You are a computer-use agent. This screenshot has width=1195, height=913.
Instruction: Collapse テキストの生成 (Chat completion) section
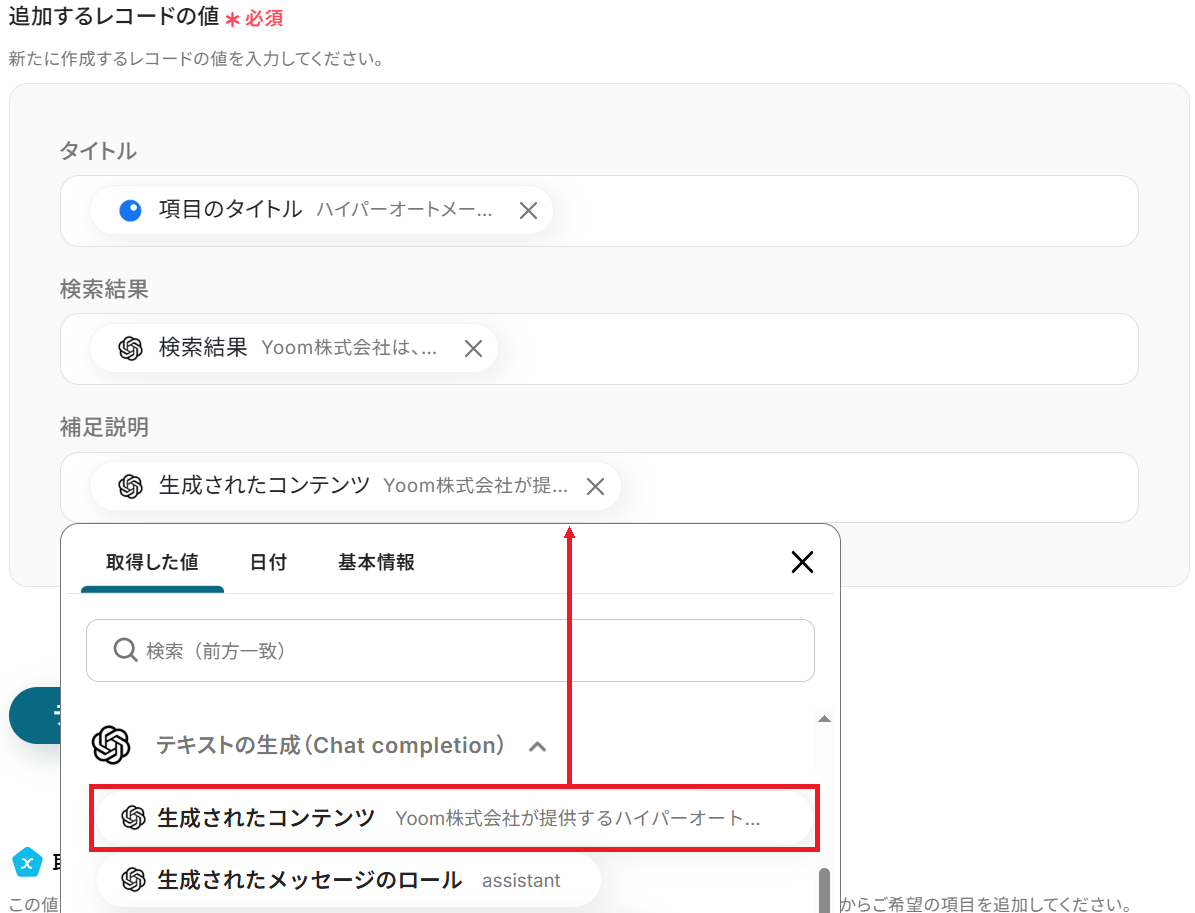coord(537,746)
